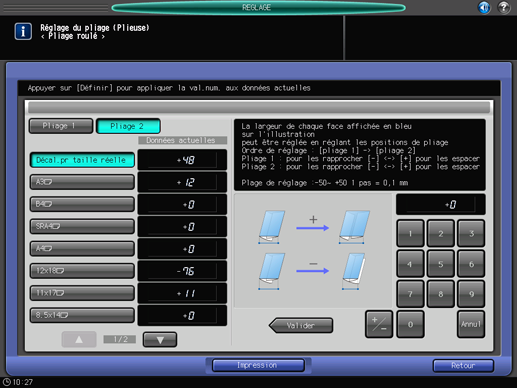The height and width of the screenshot is (388, 517).
Task: Click the +12 value for A3
Action: click(x=182, y=182)
